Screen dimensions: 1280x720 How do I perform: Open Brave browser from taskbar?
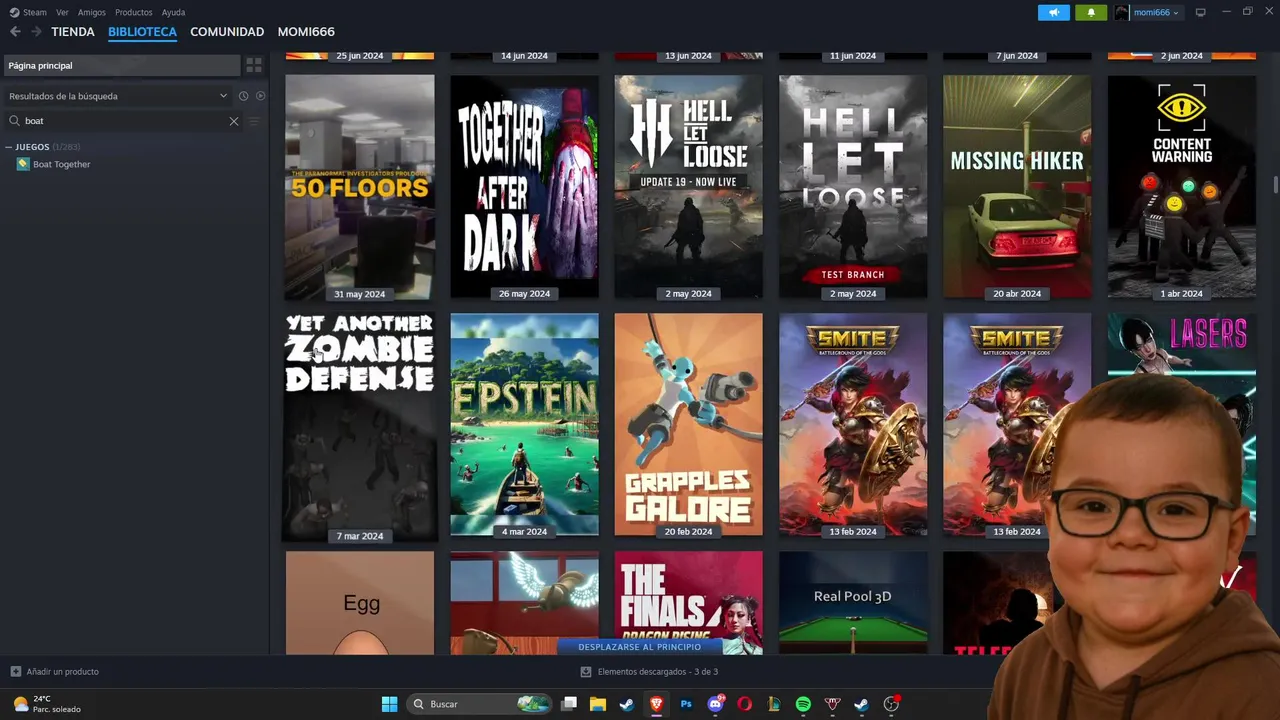coord(657,704)
